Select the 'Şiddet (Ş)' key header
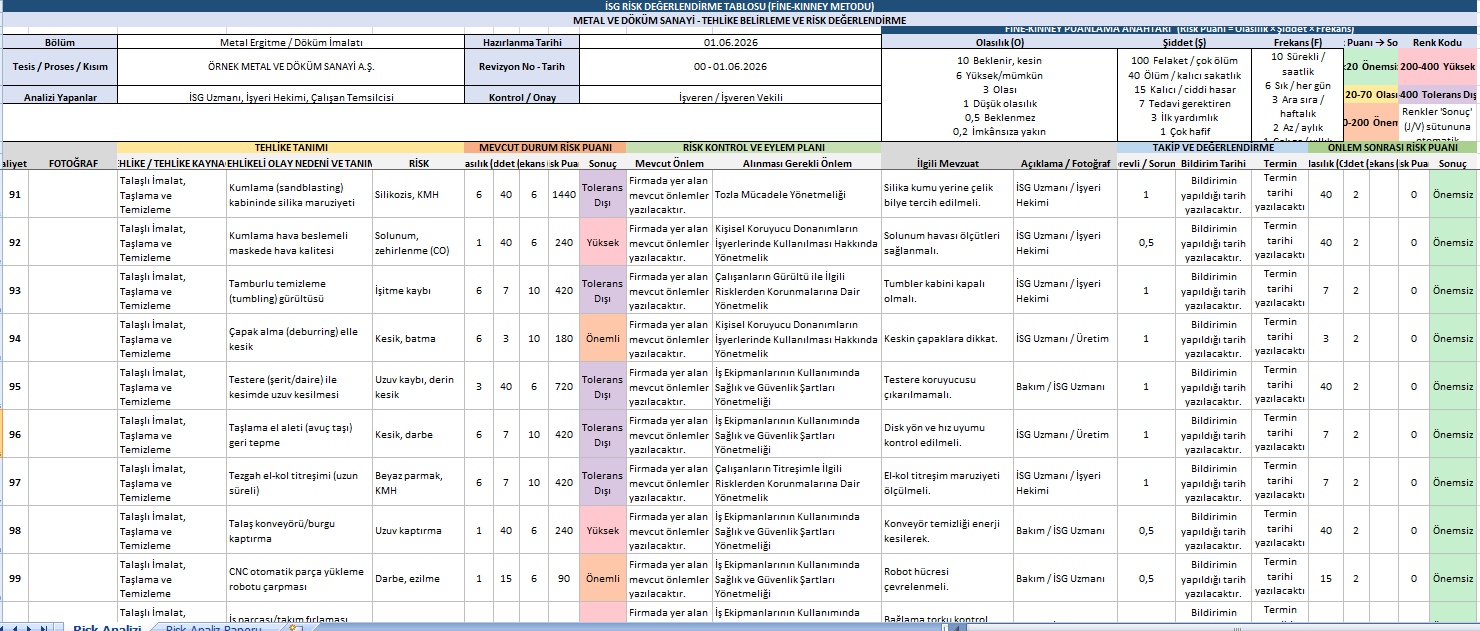1480x631 pixels. [1184, 43]
